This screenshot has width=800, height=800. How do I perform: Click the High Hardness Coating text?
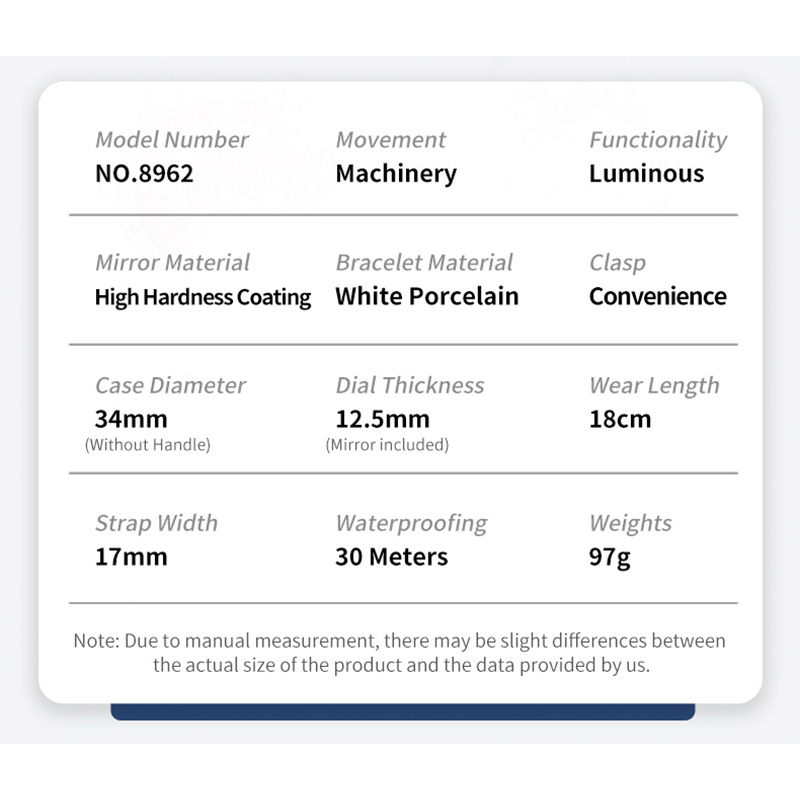click(x=203, y=297)
